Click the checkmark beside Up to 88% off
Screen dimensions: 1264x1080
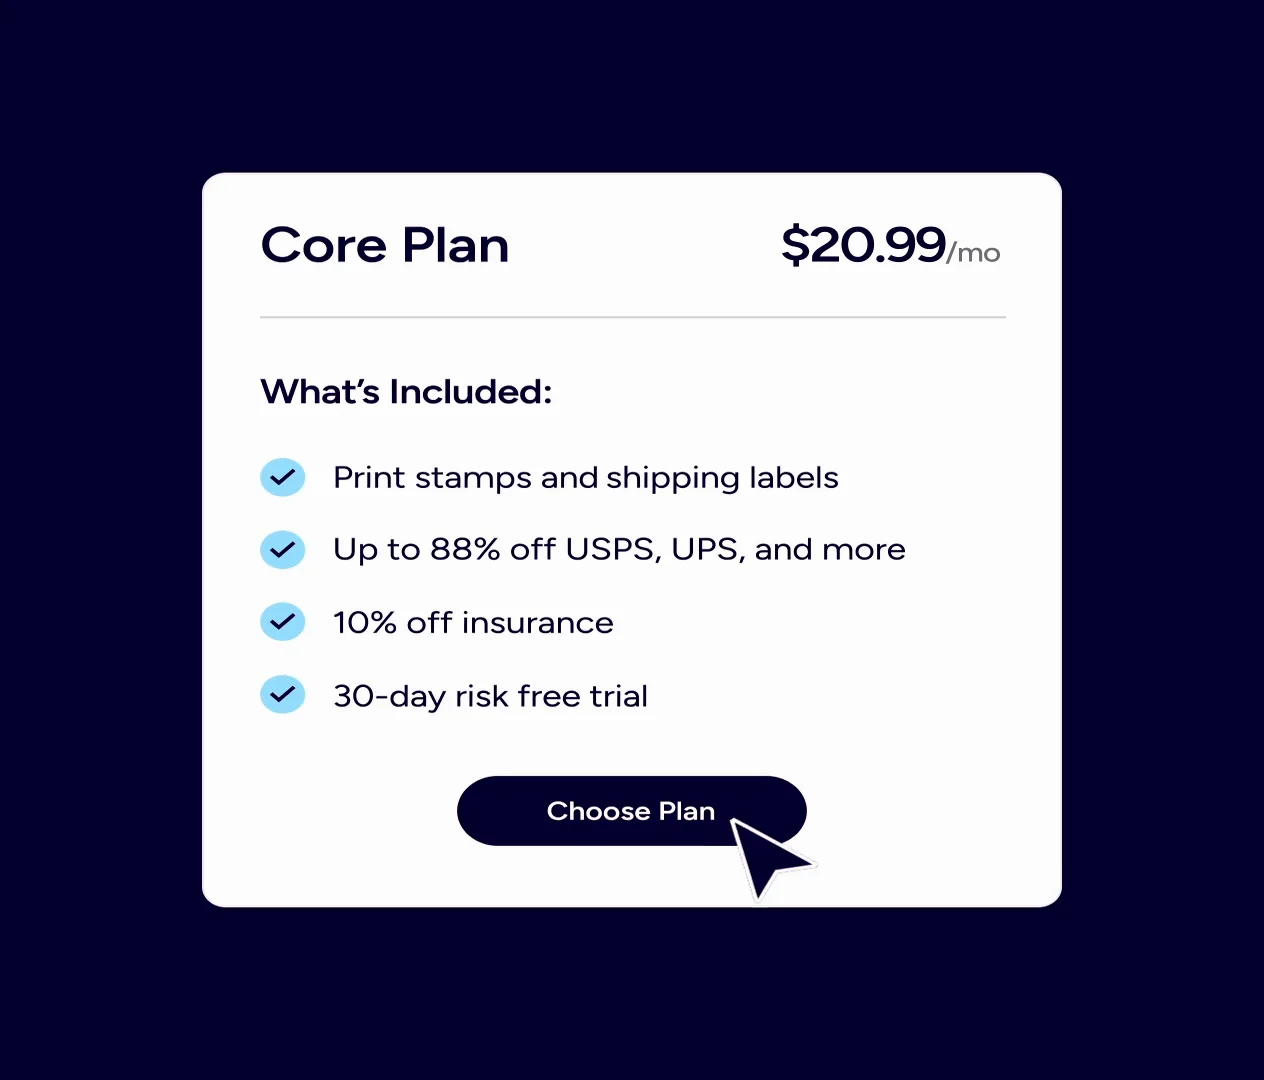[283, 549]
